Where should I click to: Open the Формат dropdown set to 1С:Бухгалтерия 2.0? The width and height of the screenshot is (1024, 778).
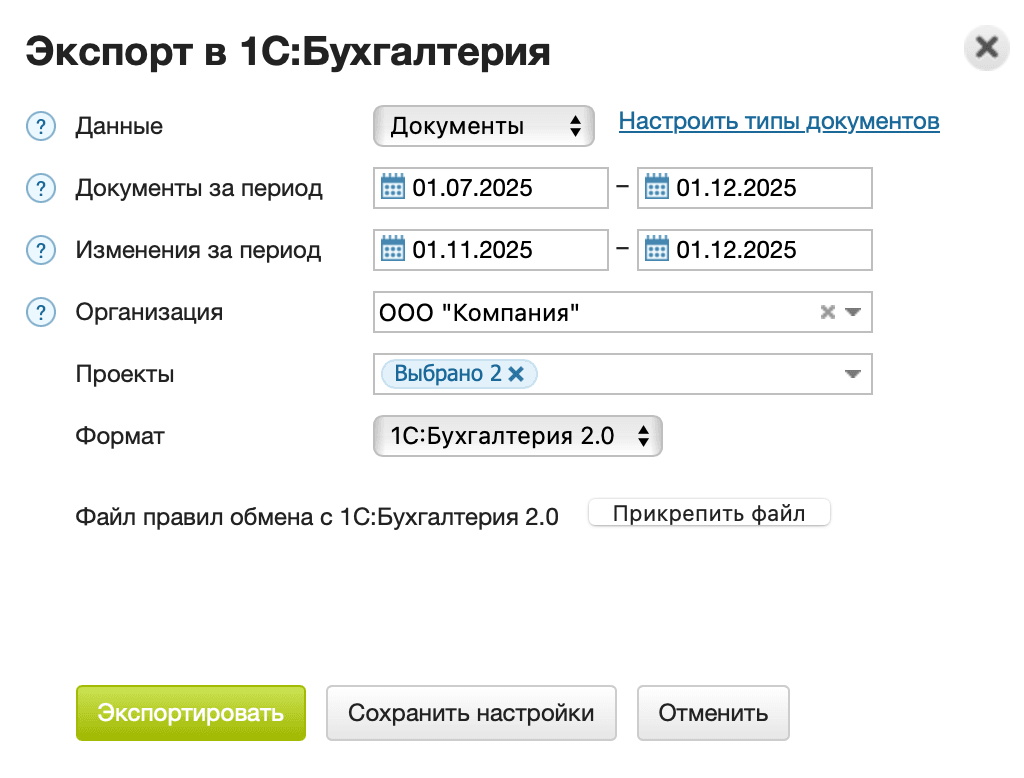point(517,436)
